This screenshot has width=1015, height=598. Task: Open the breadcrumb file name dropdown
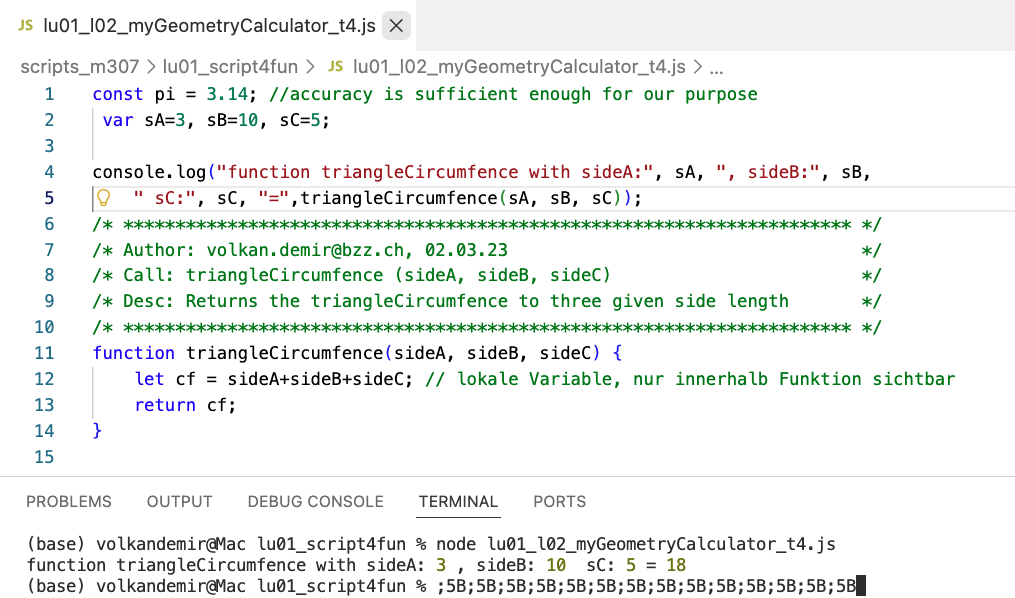coord(519,67)
